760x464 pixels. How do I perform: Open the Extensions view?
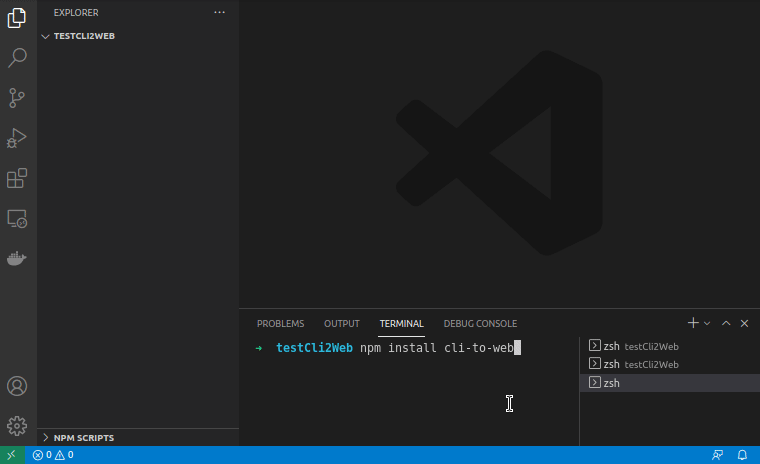tap(17, 178)
